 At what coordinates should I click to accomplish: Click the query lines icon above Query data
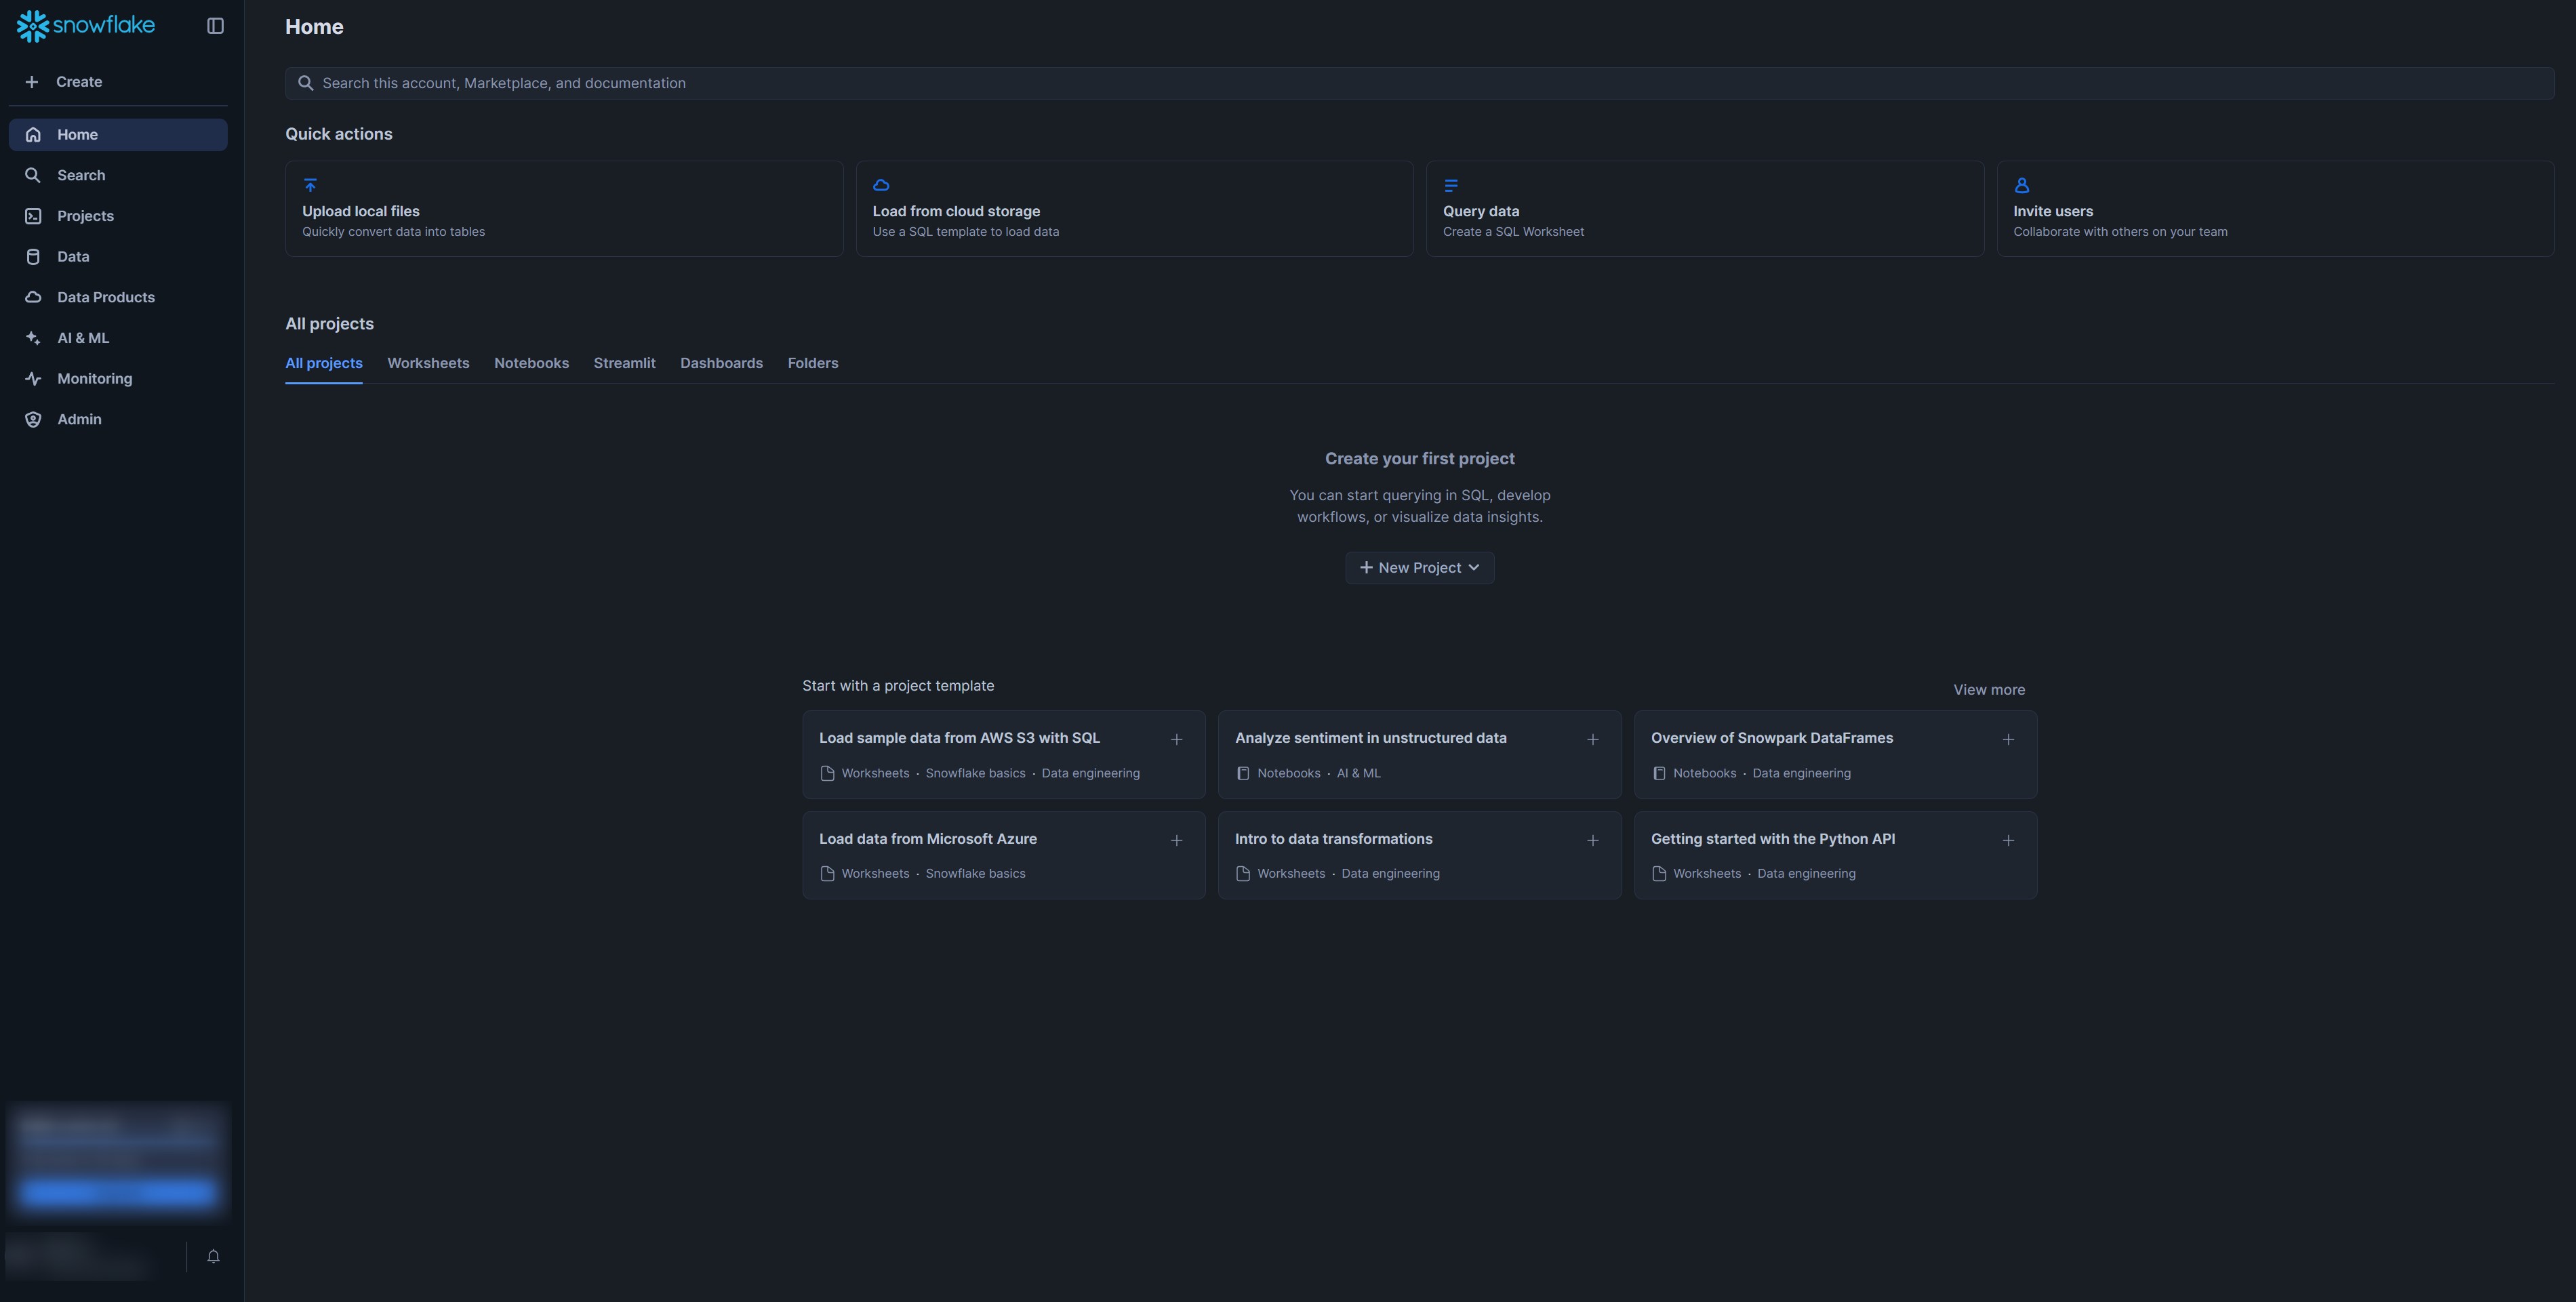pyautogui.click(x=1451, y=185)
